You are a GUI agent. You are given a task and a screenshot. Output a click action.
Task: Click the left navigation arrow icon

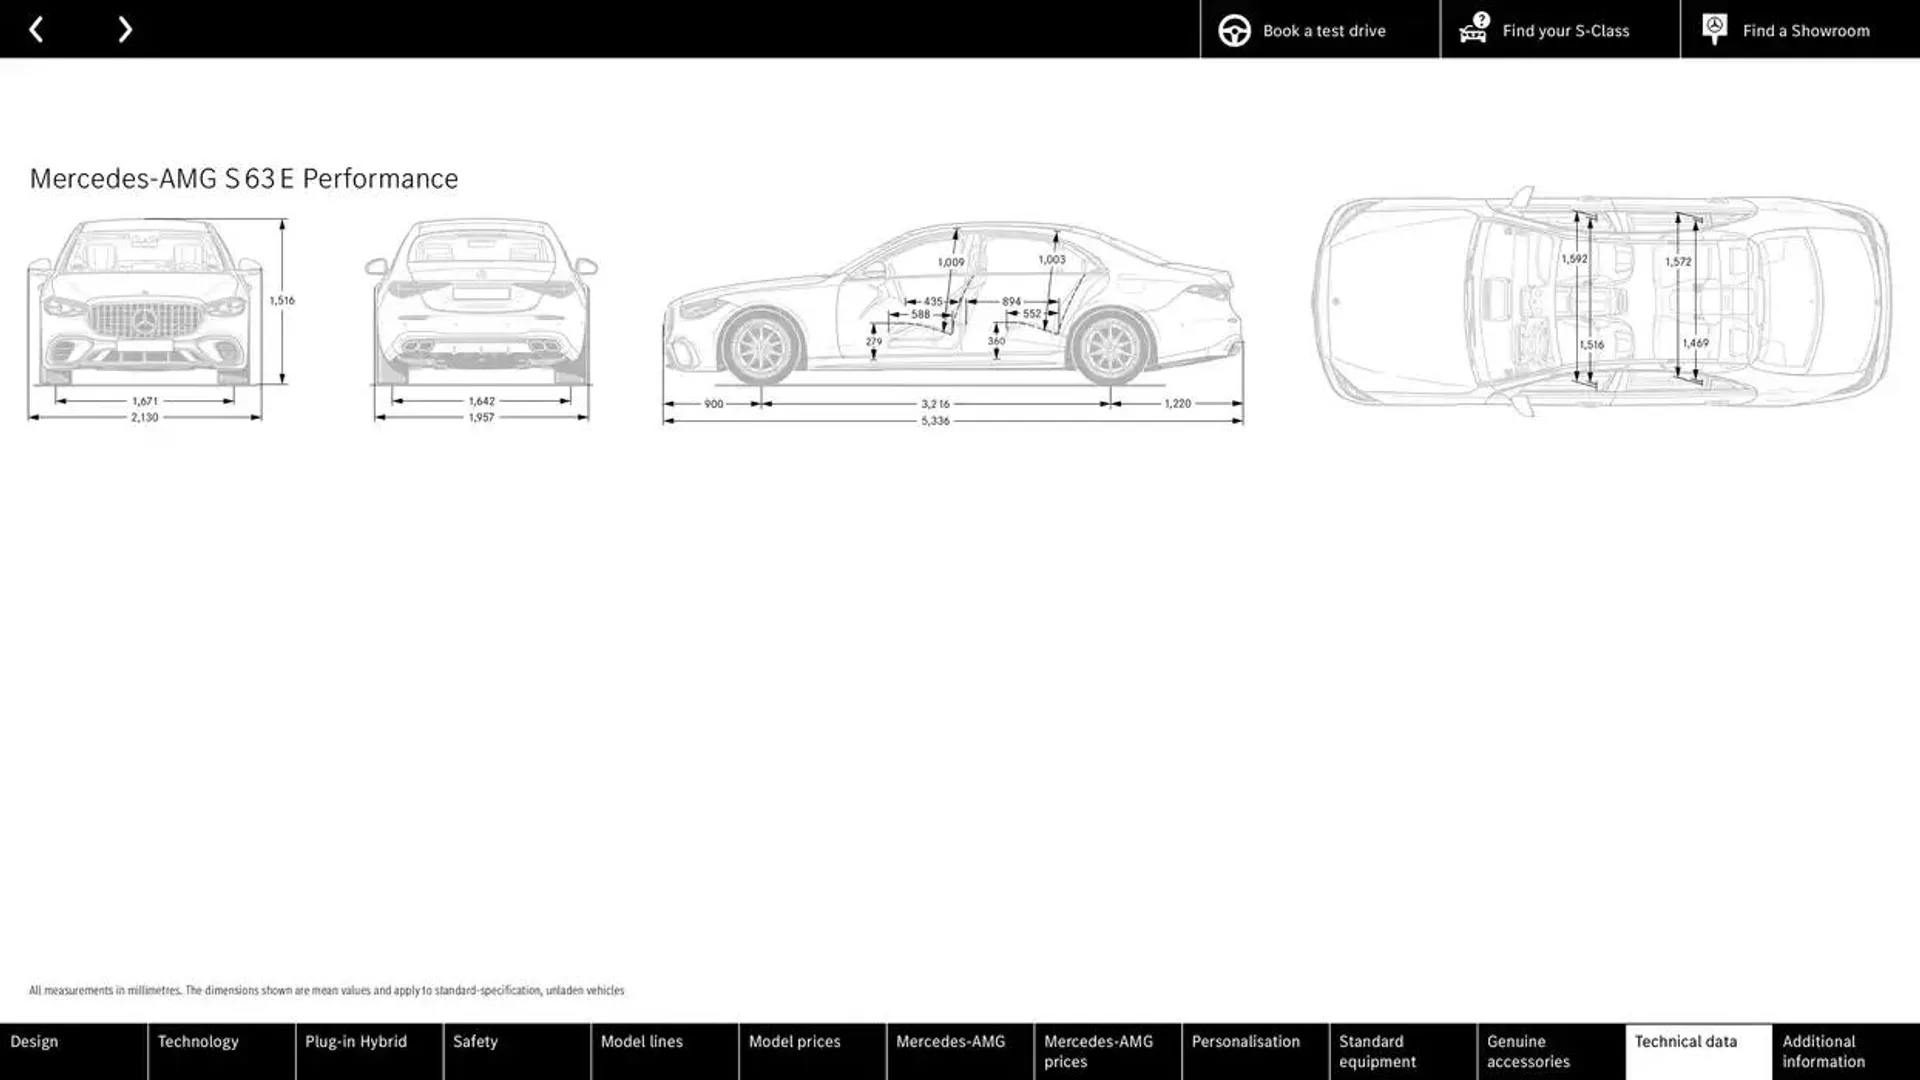[36, 29]
